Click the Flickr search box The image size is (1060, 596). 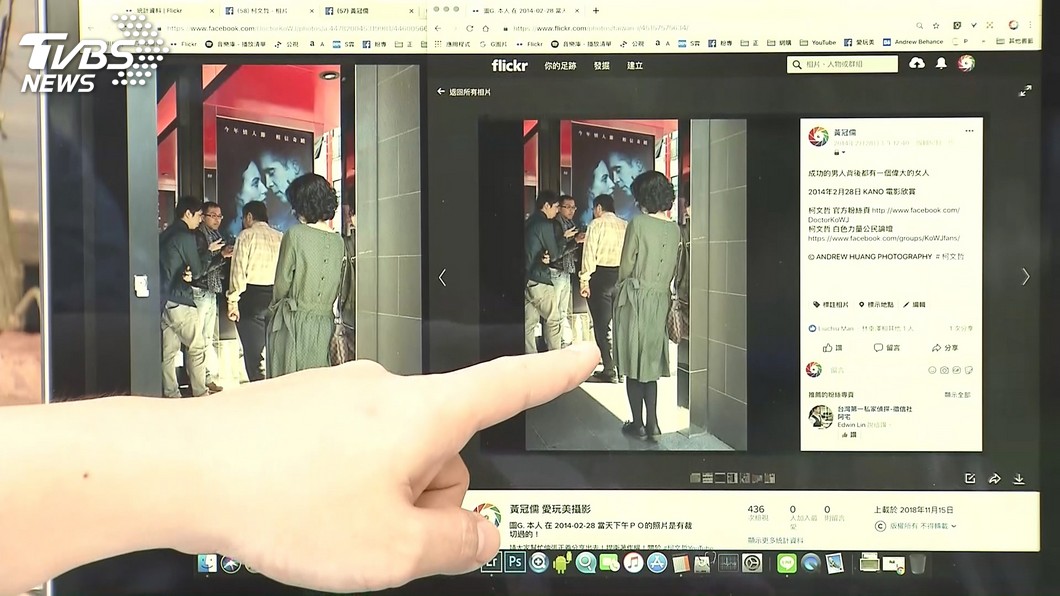tap(842, 64)
